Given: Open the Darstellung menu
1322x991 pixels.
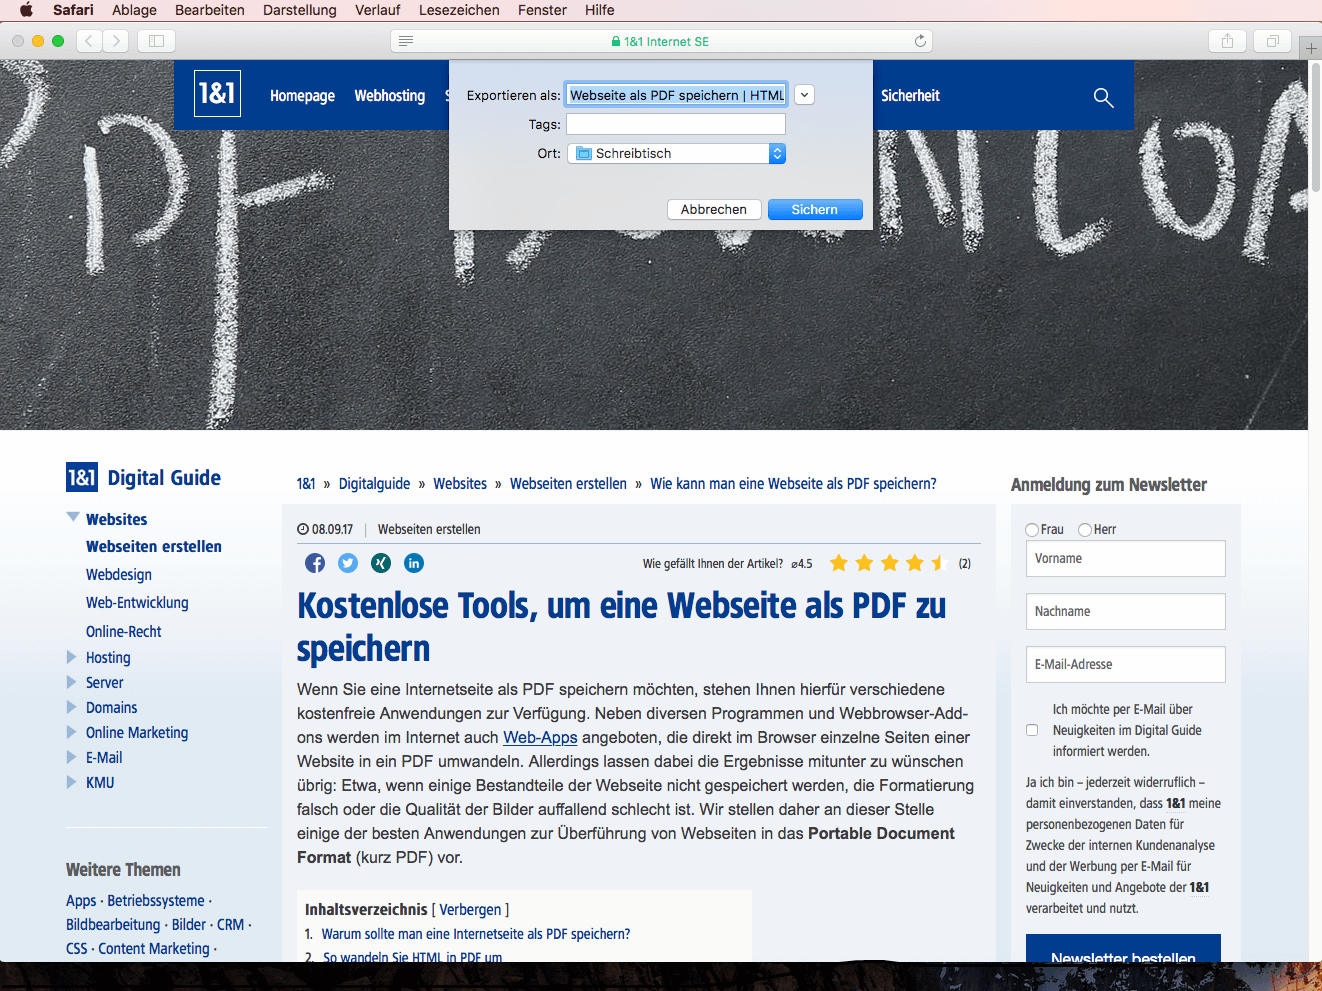Looking at the screenshot, I should pos(299,10).
